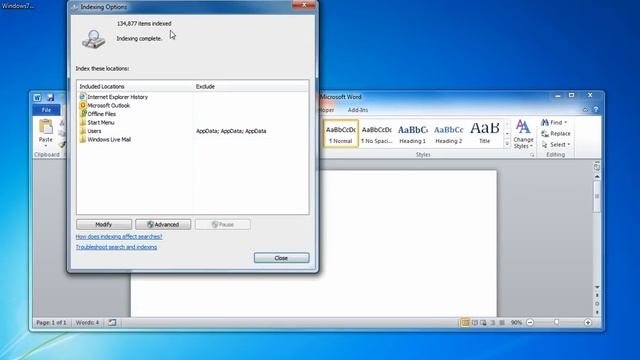Click the zoom slider handle in Word

point(556,322)
